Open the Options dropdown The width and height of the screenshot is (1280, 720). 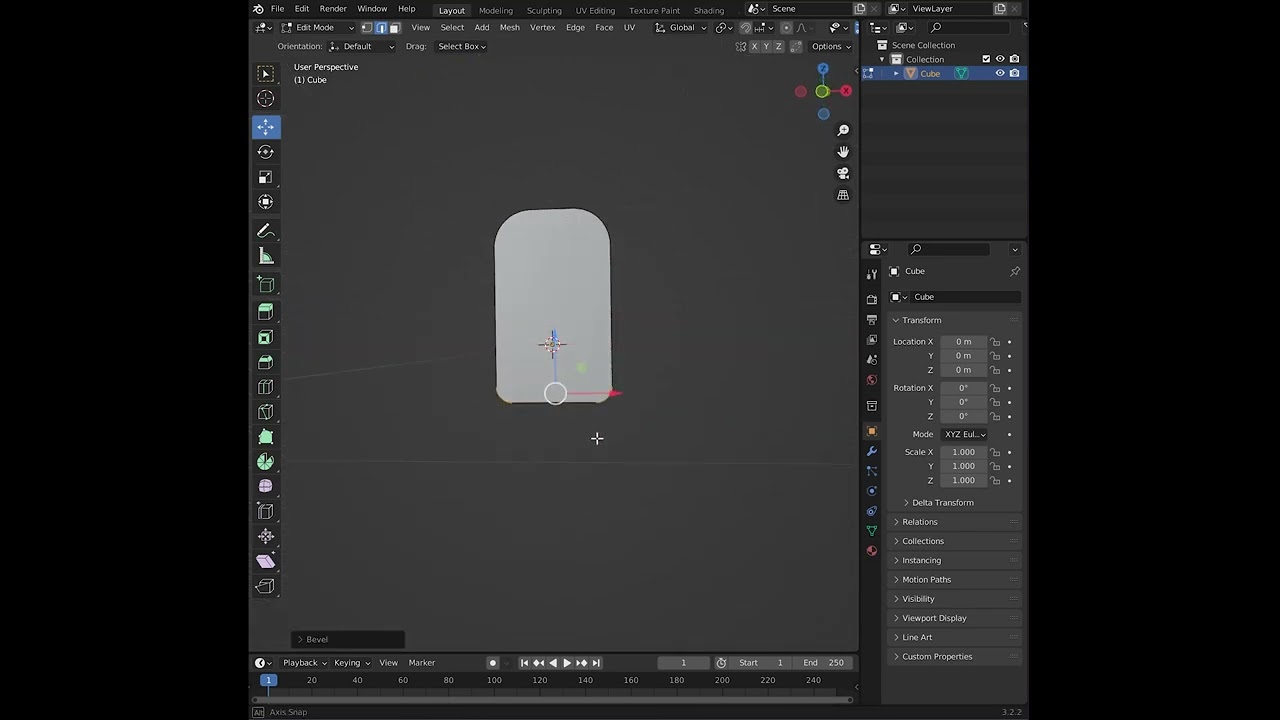click(831, 46)
